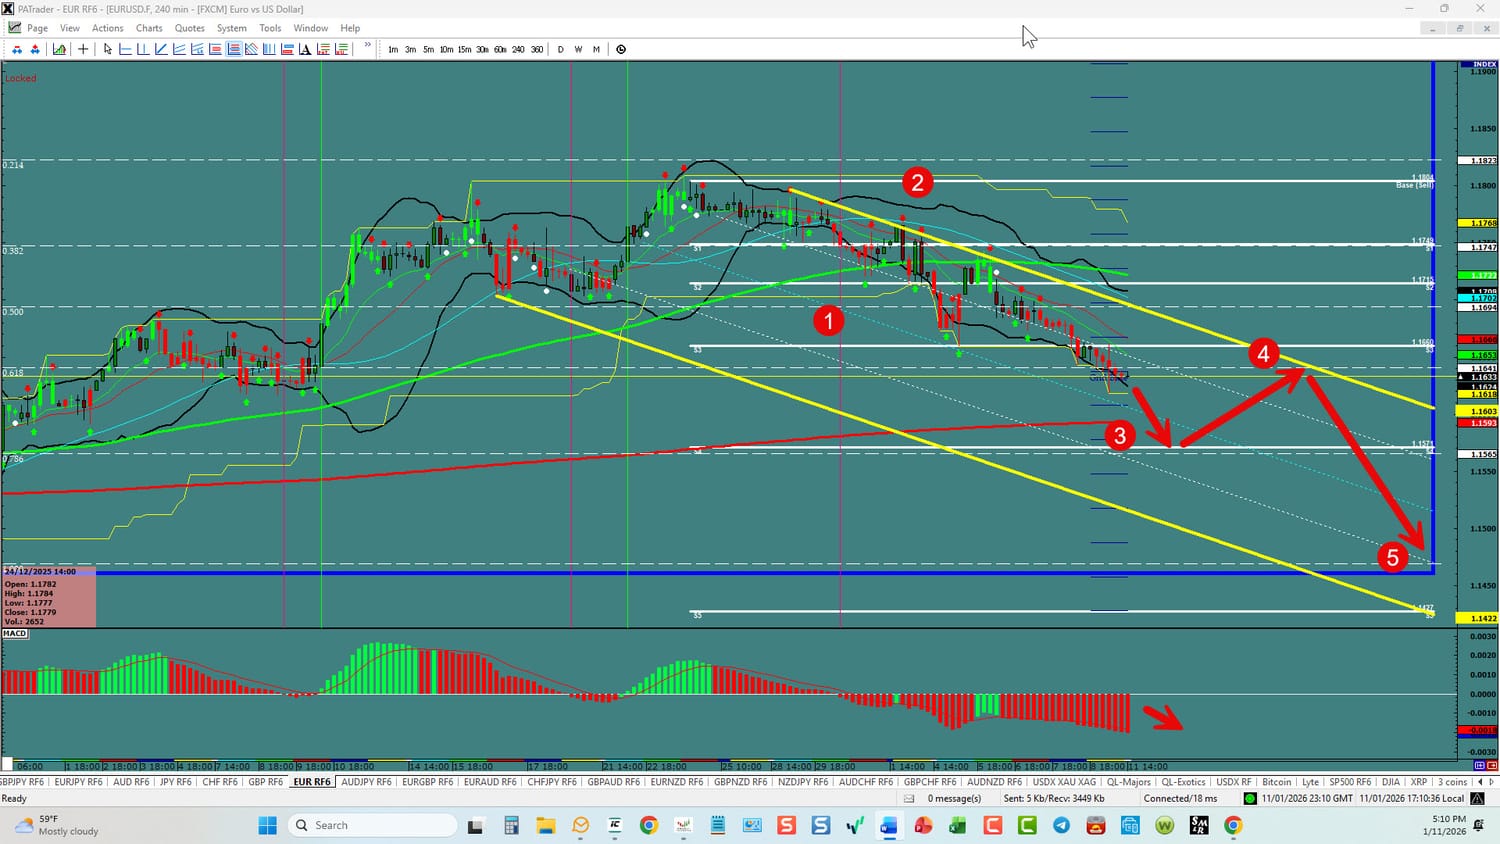Viewport: 1500px width, 844px height.
Task: Click the red INDEX icon on price axis
Action: (1485, 65)
